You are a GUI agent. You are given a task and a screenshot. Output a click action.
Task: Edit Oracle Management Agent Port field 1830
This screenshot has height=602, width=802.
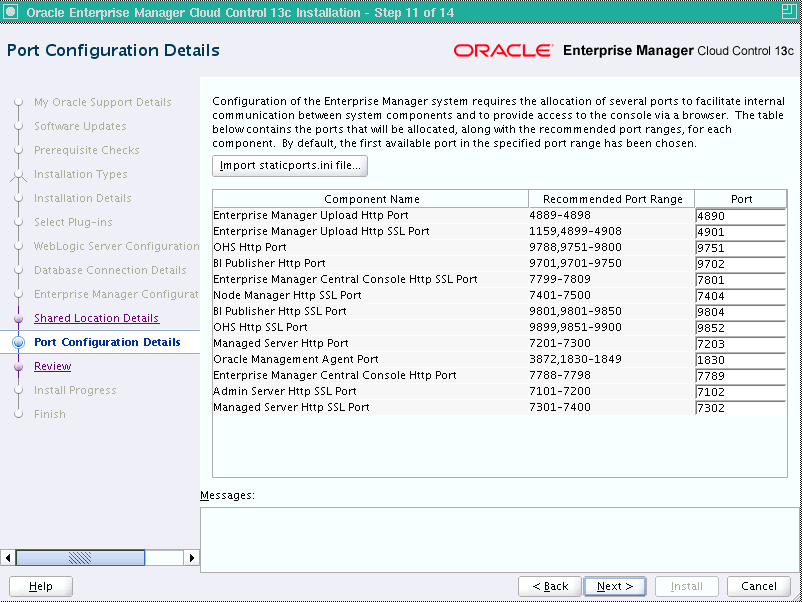(x=741, y=360)
